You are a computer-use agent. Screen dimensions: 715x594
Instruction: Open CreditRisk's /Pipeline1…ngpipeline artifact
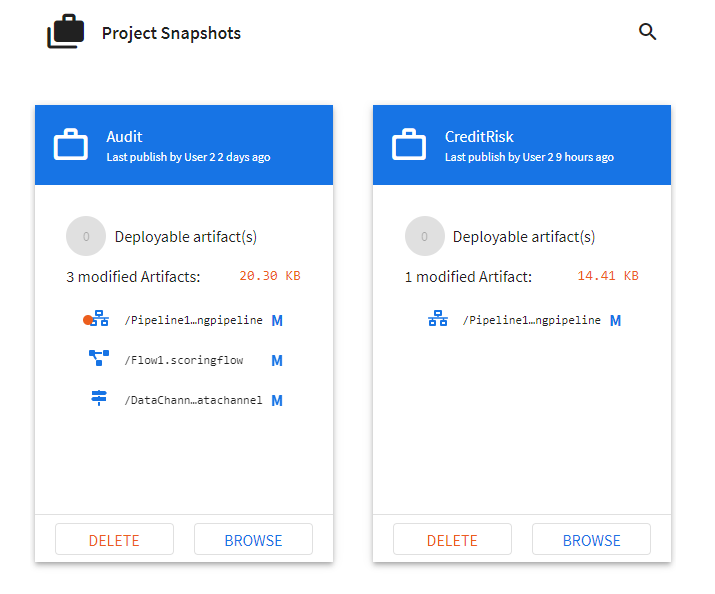pyautogui.click(x=532, y=320)
